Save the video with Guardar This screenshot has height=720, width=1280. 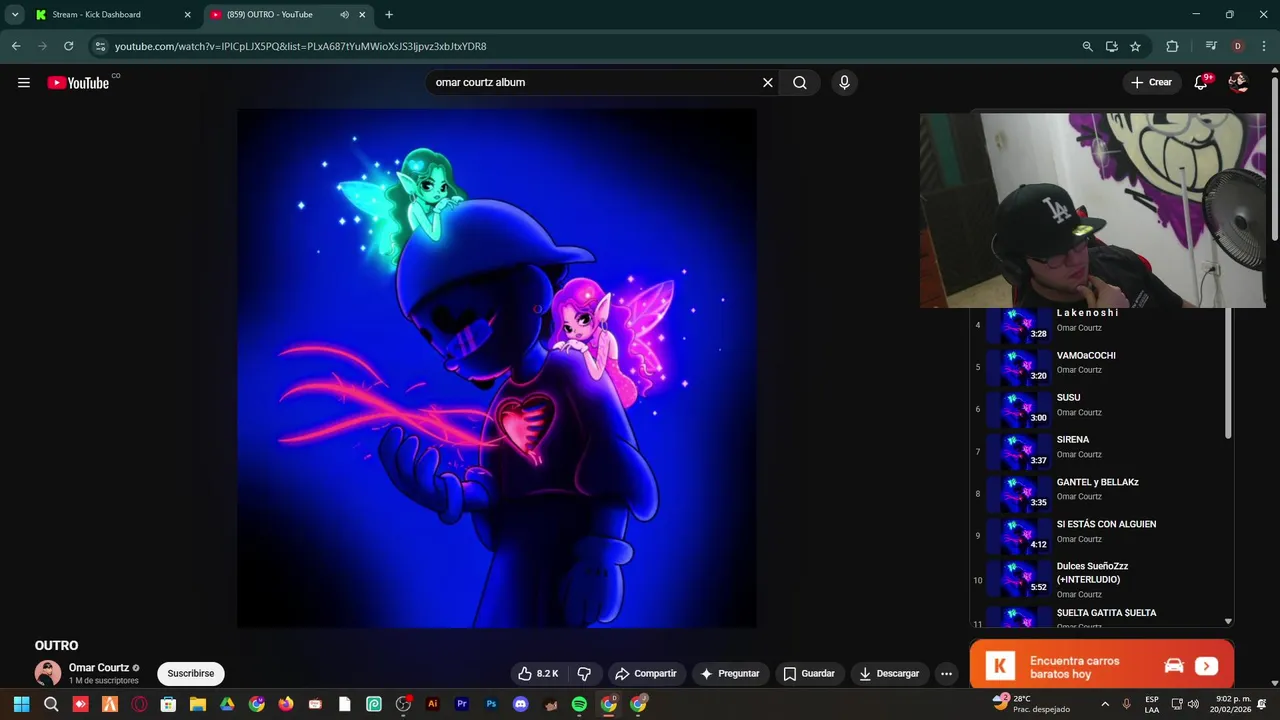click(809, 674)
